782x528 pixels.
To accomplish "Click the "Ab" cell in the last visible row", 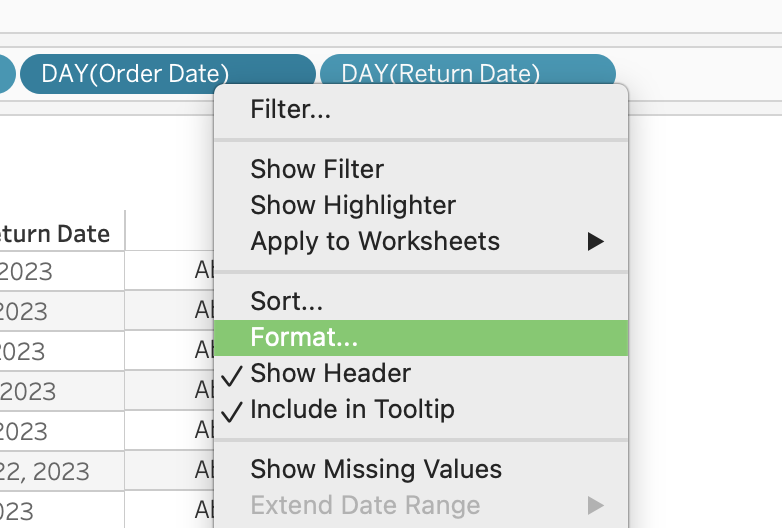I will pyautogui.click(x=205, y=510).
